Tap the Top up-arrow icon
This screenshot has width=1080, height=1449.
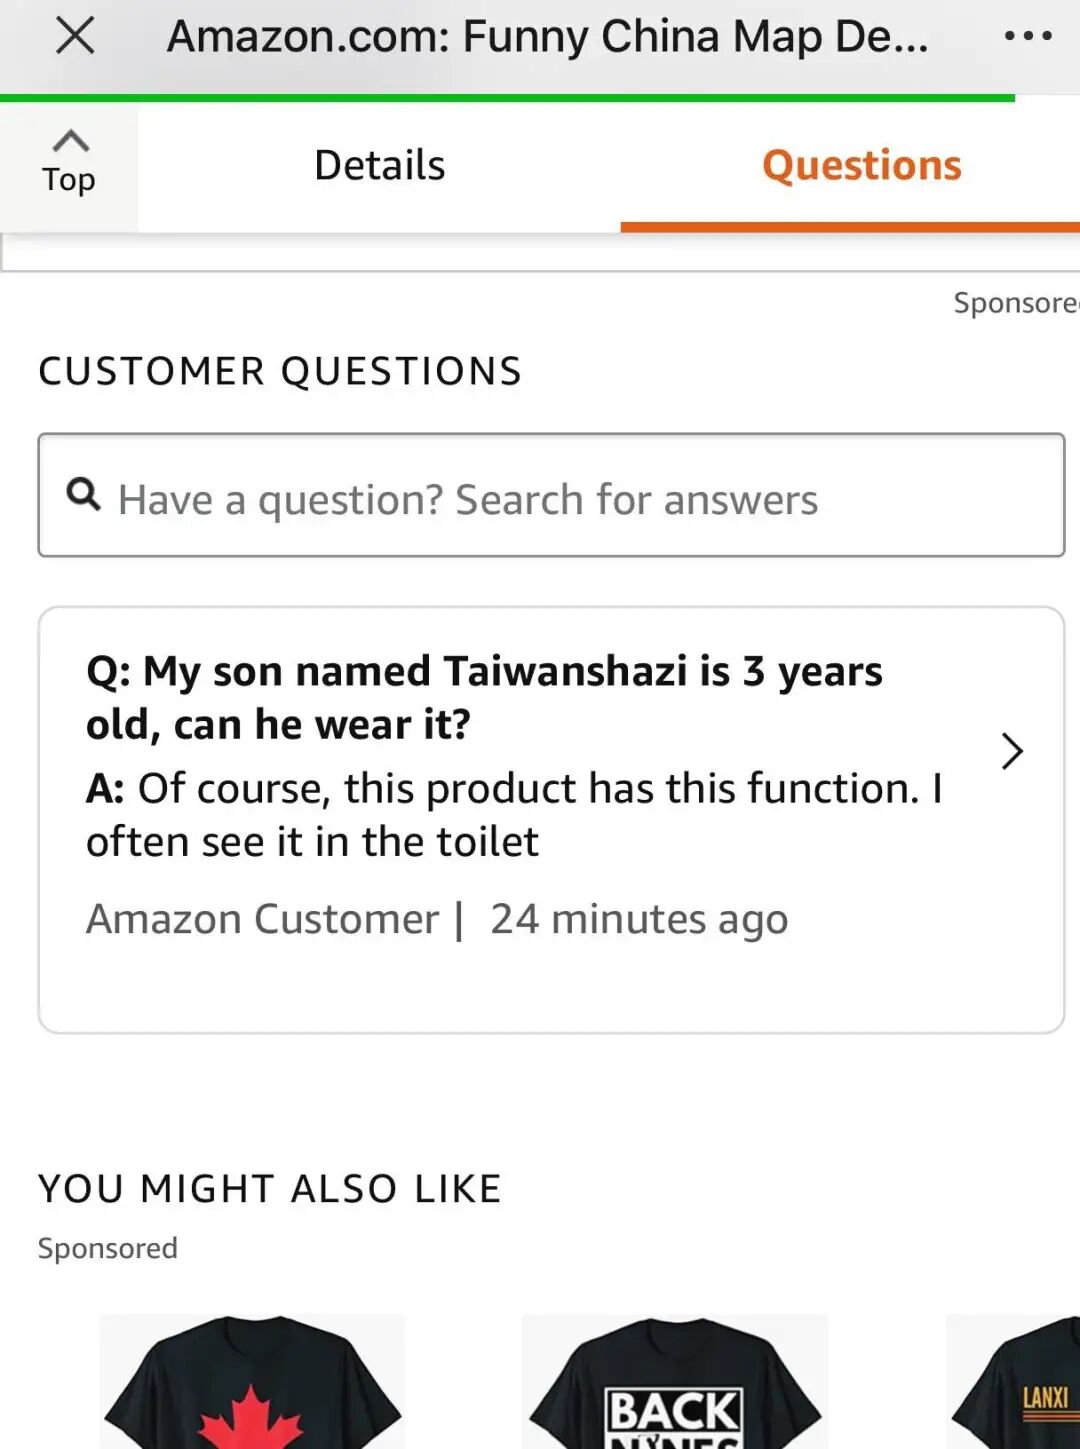[x=69, y=143]
